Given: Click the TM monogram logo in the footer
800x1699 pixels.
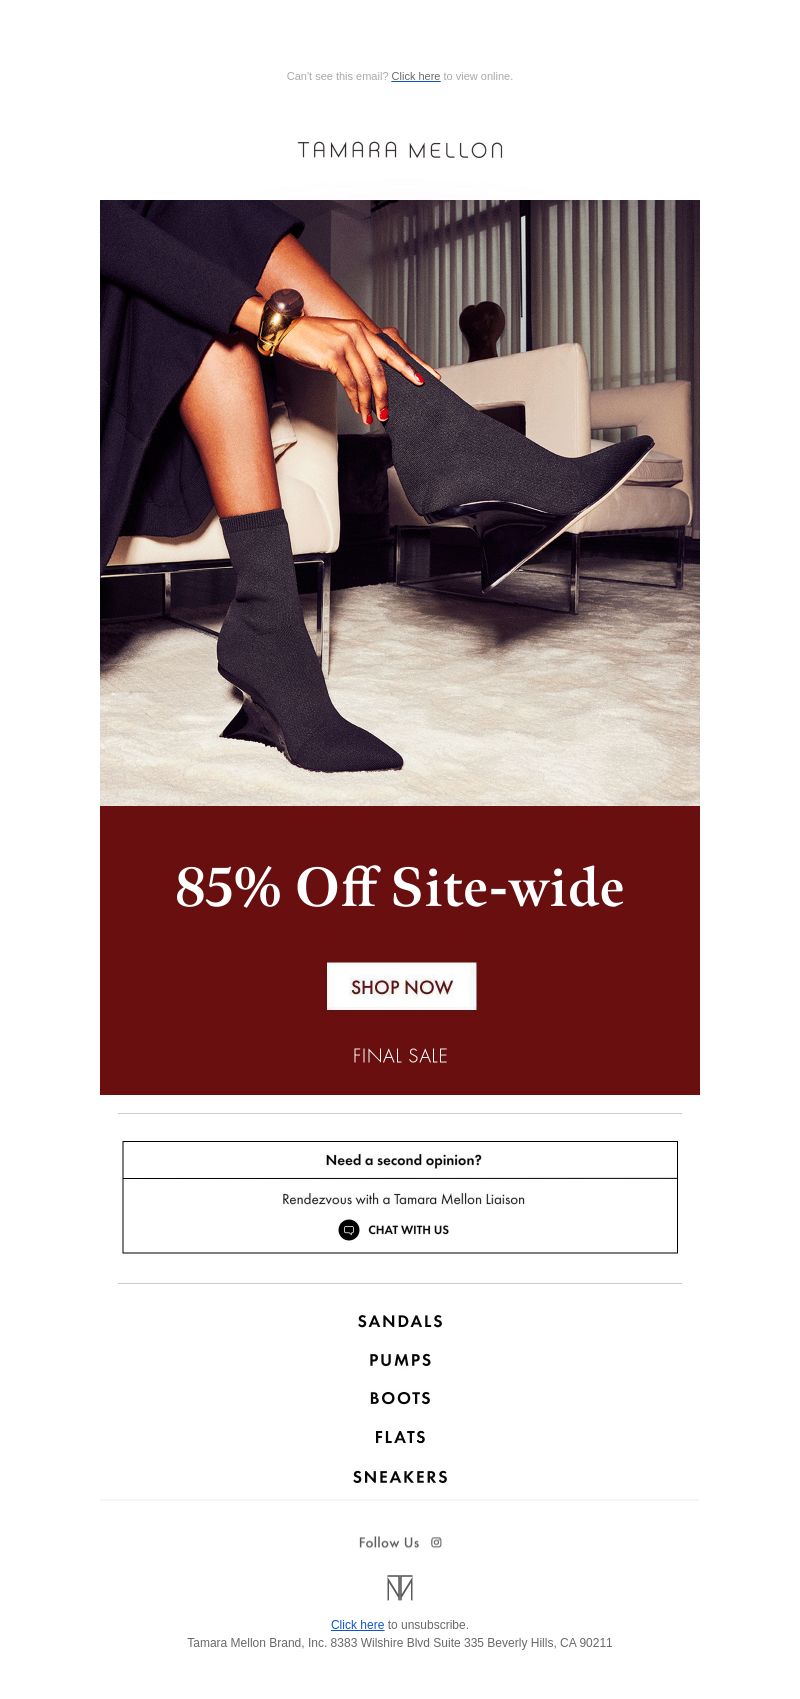Looking at the screenshot, I should [x=400, y=1588].
